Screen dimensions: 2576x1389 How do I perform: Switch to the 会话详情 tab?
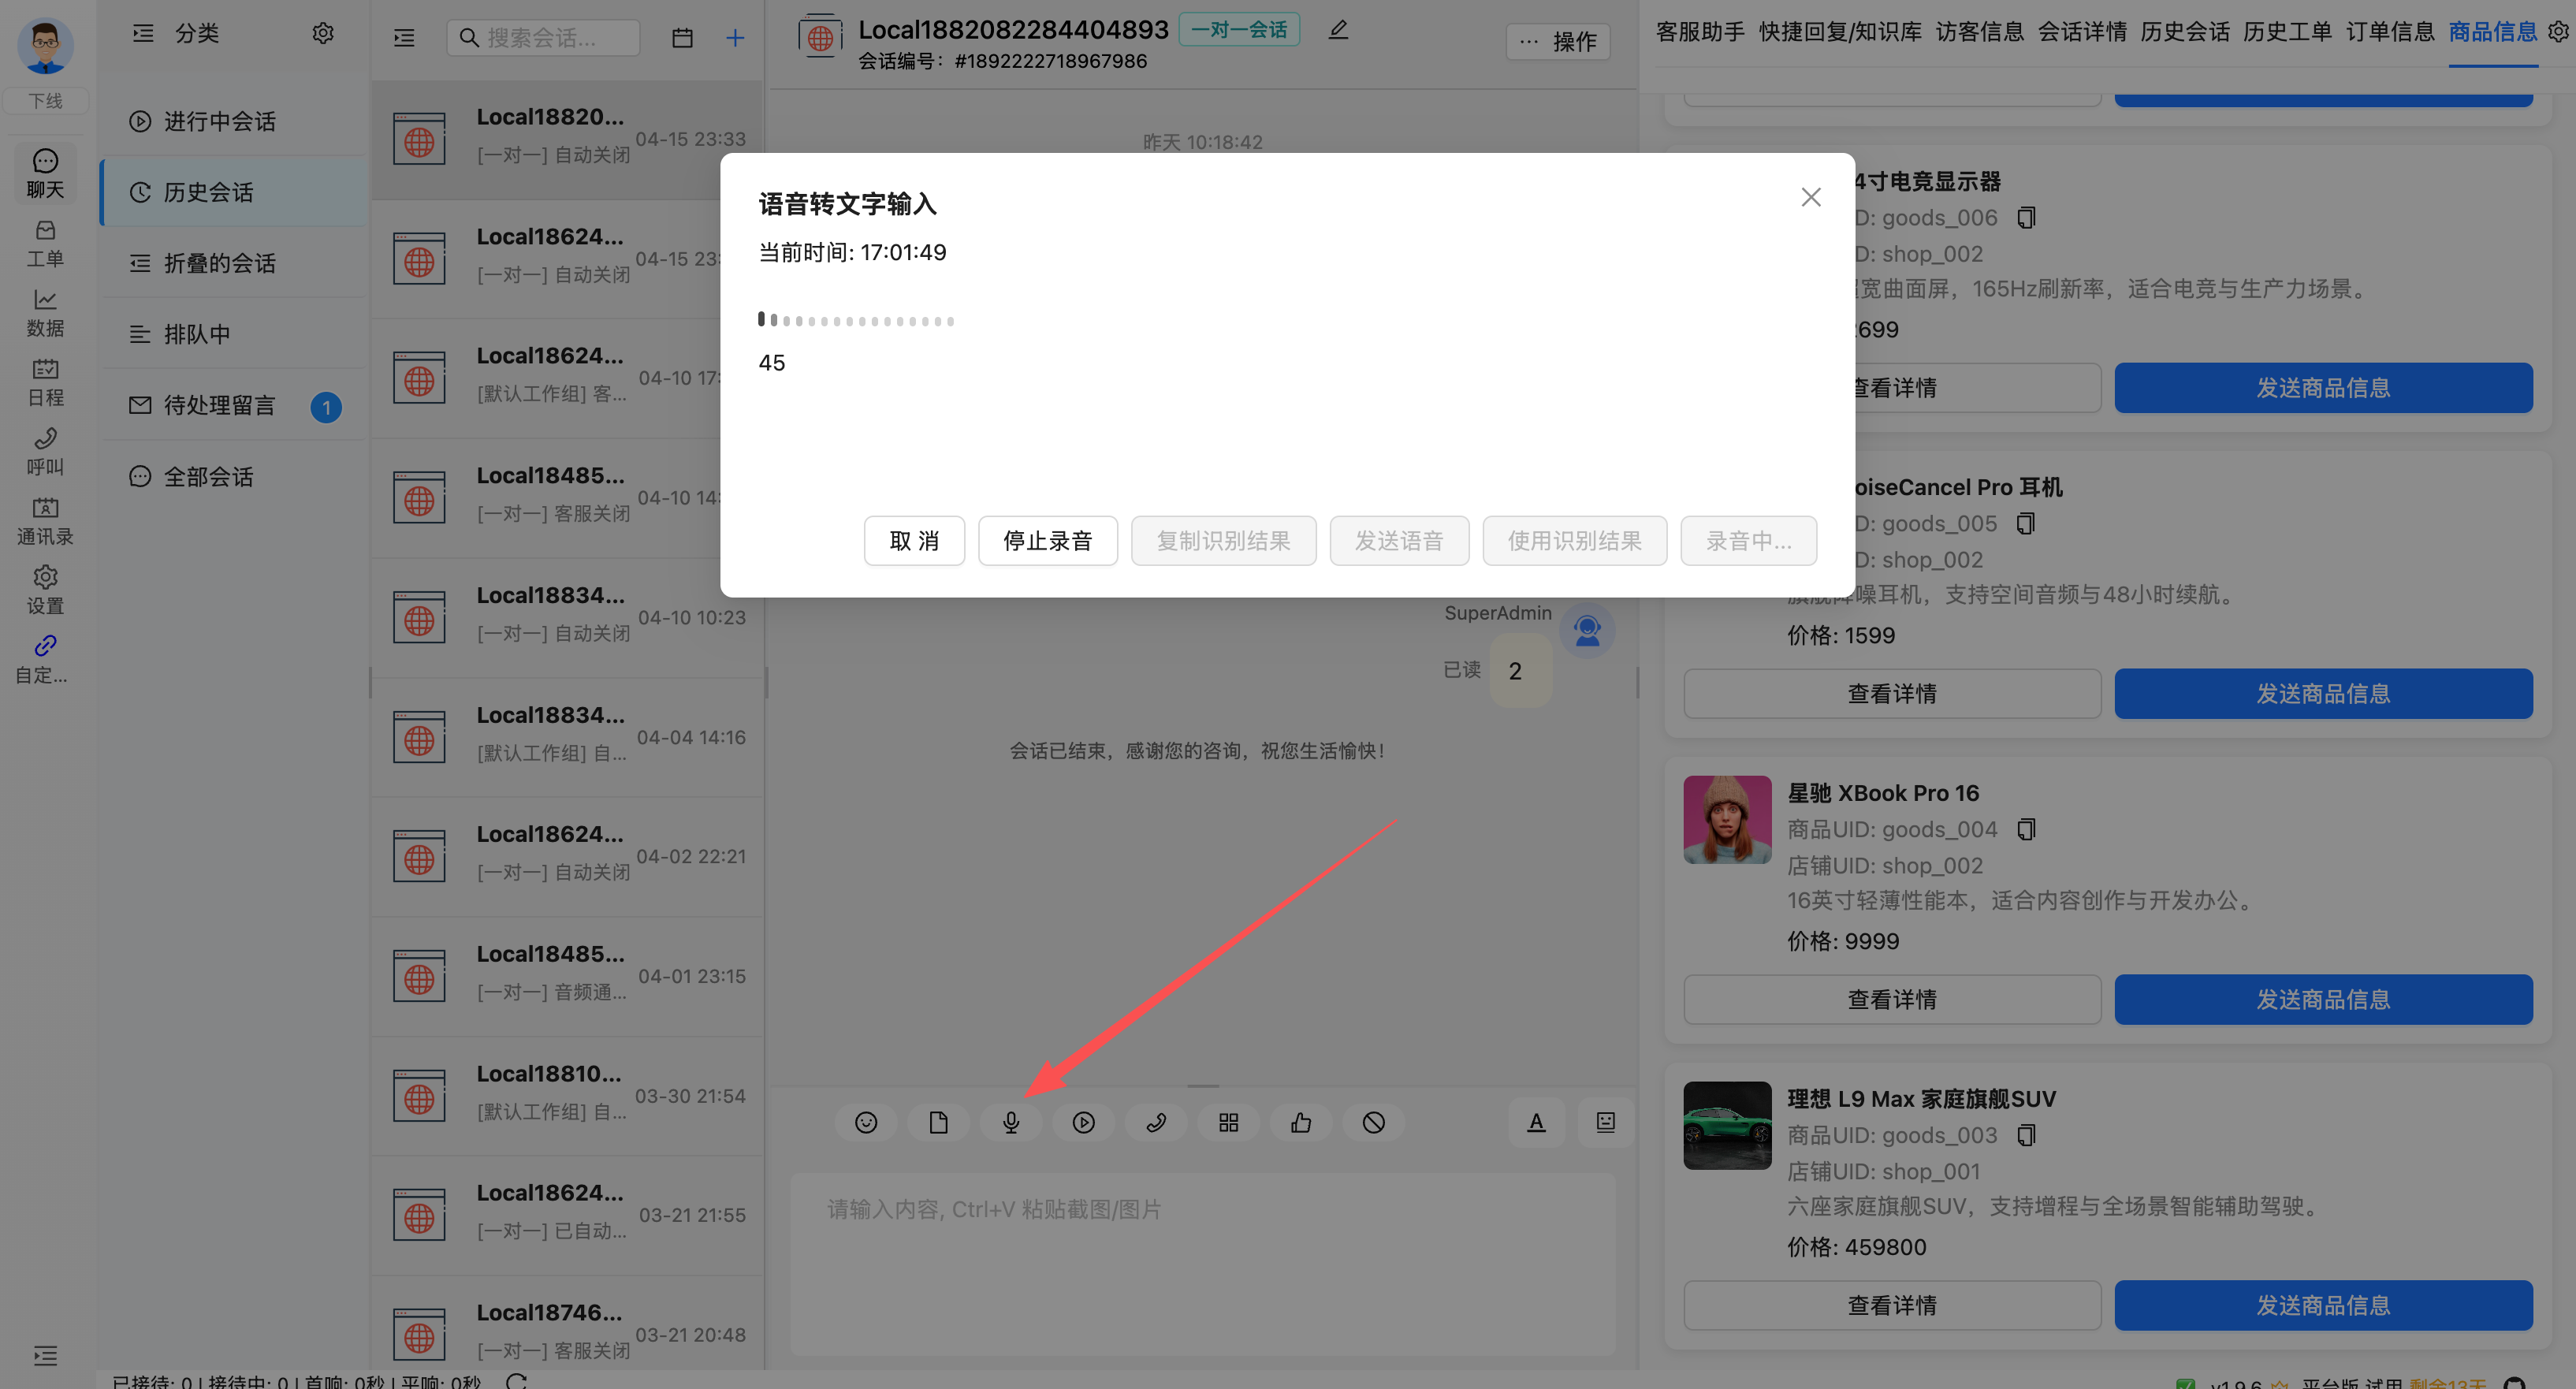(2082, 32)
